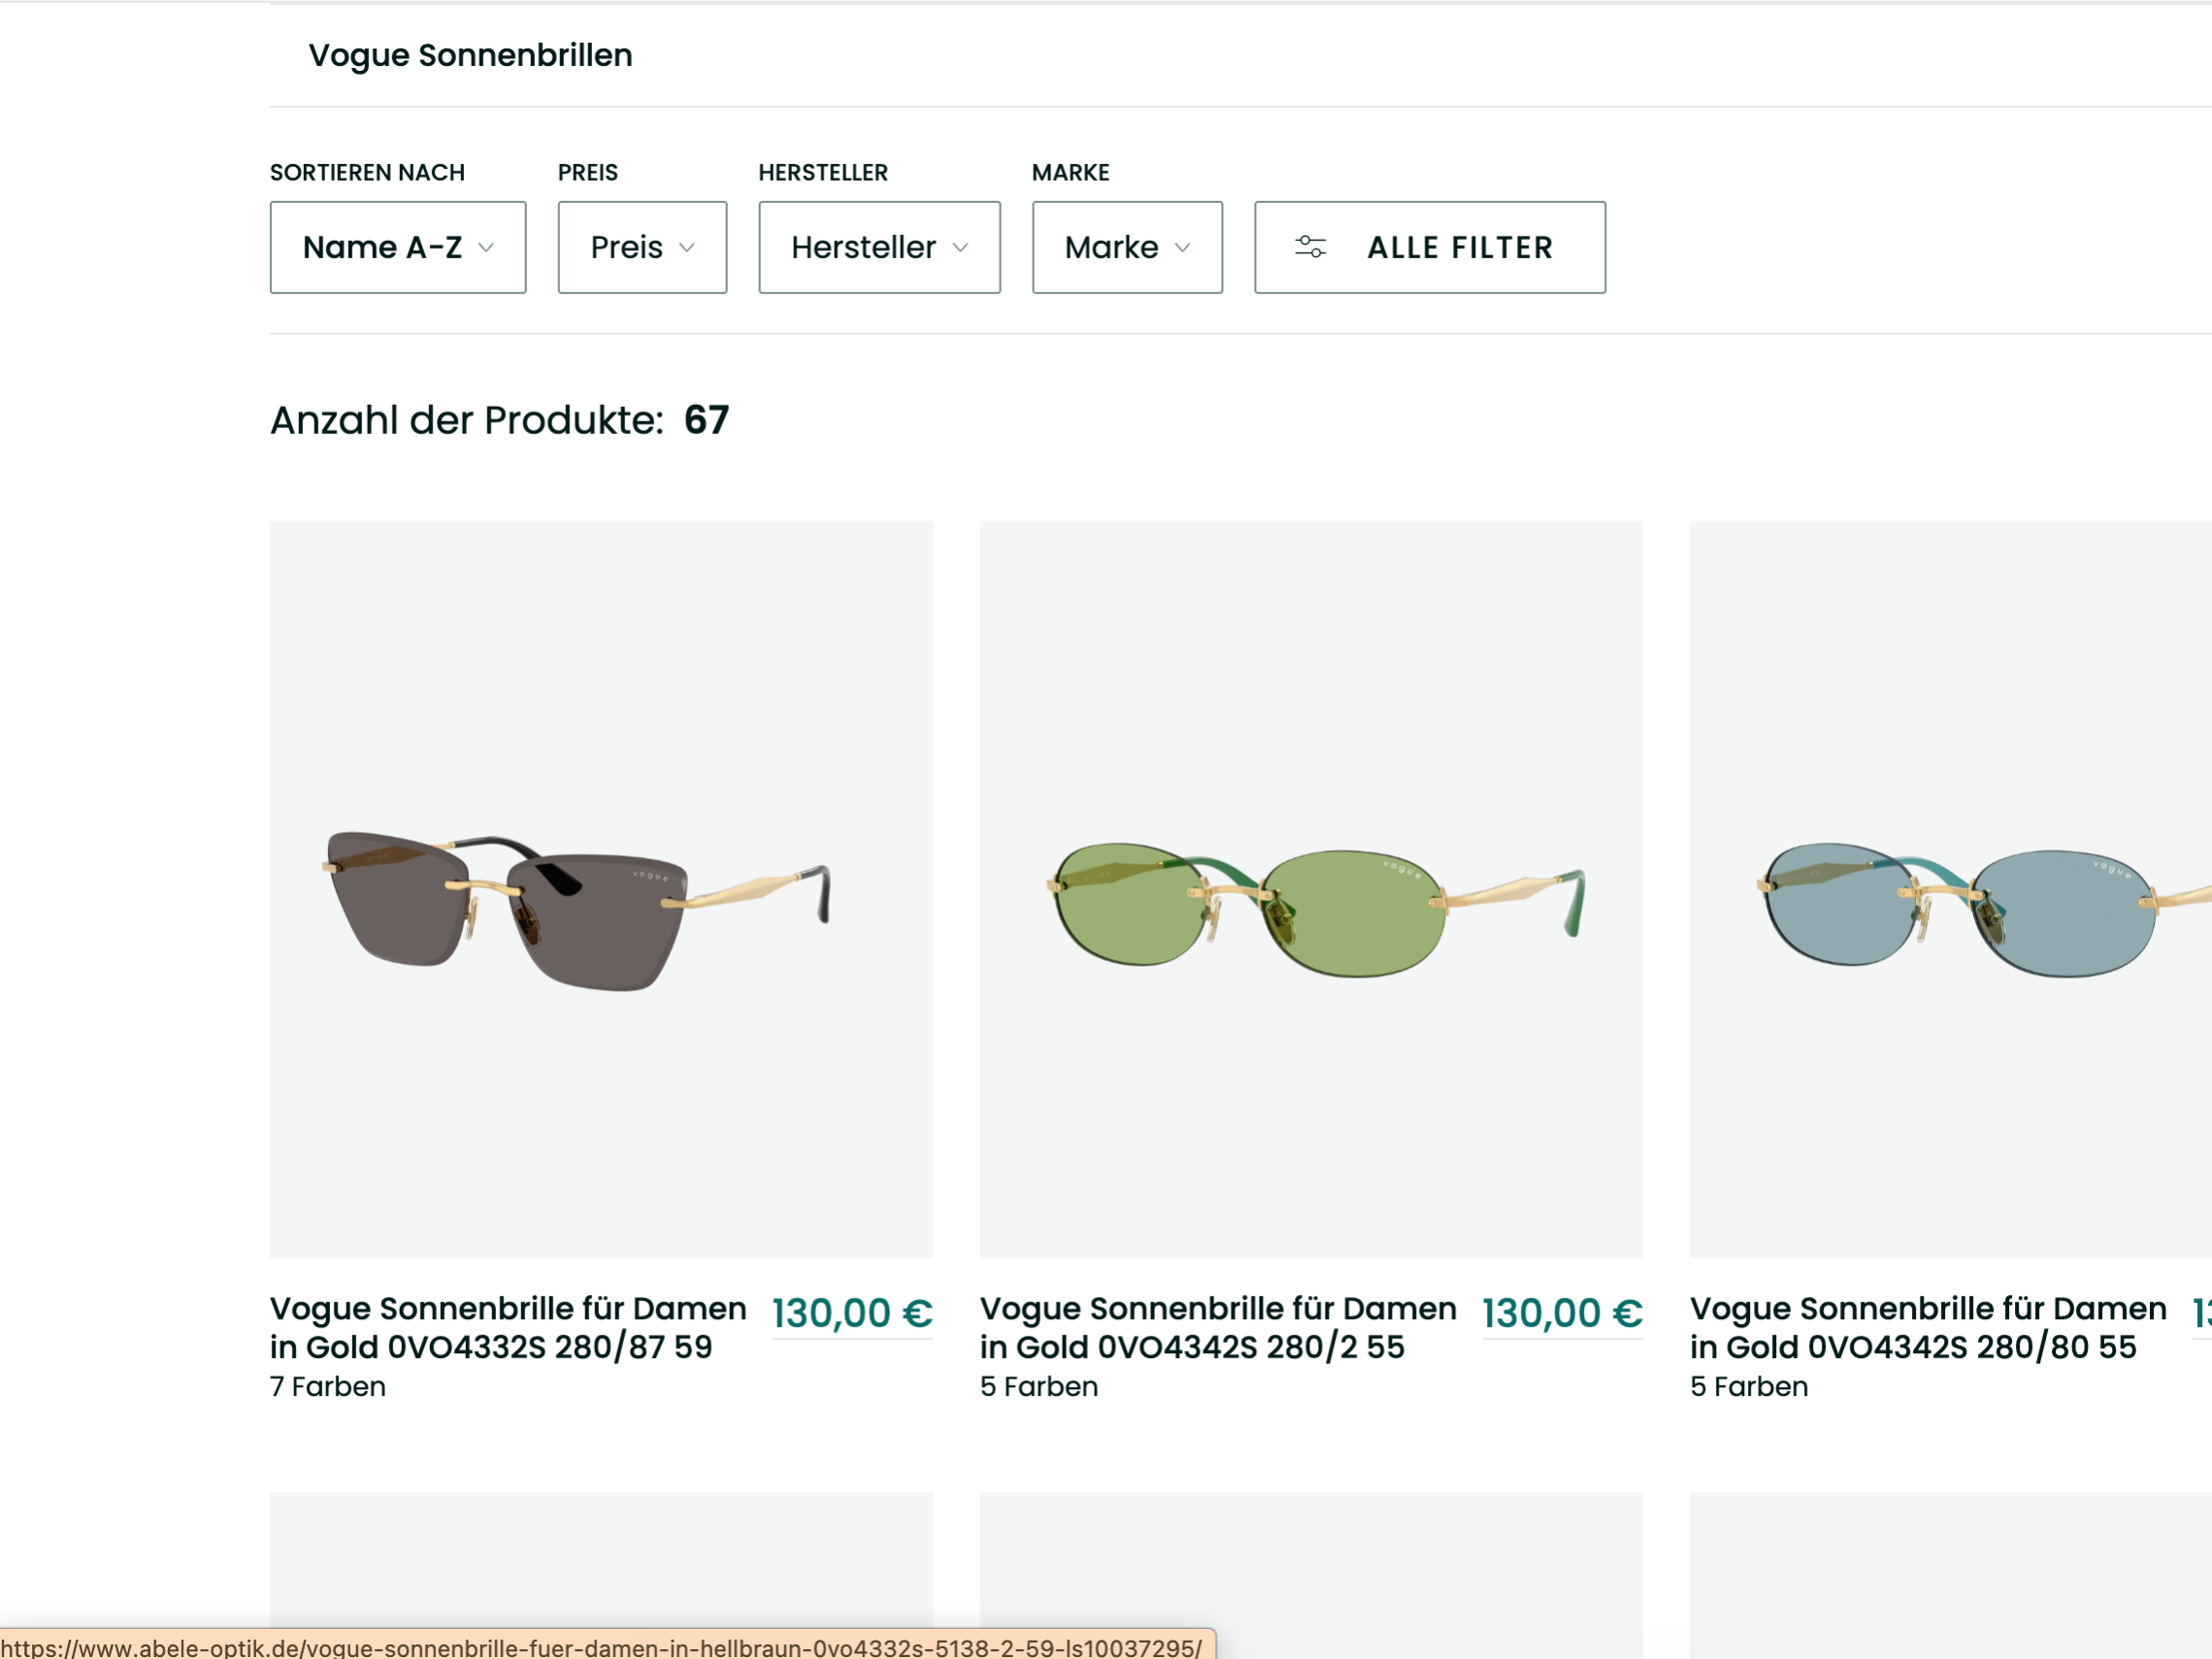Click the '7 Farben' color count
This screenshot has width=2212, height=1659.
click(328, 1386)
